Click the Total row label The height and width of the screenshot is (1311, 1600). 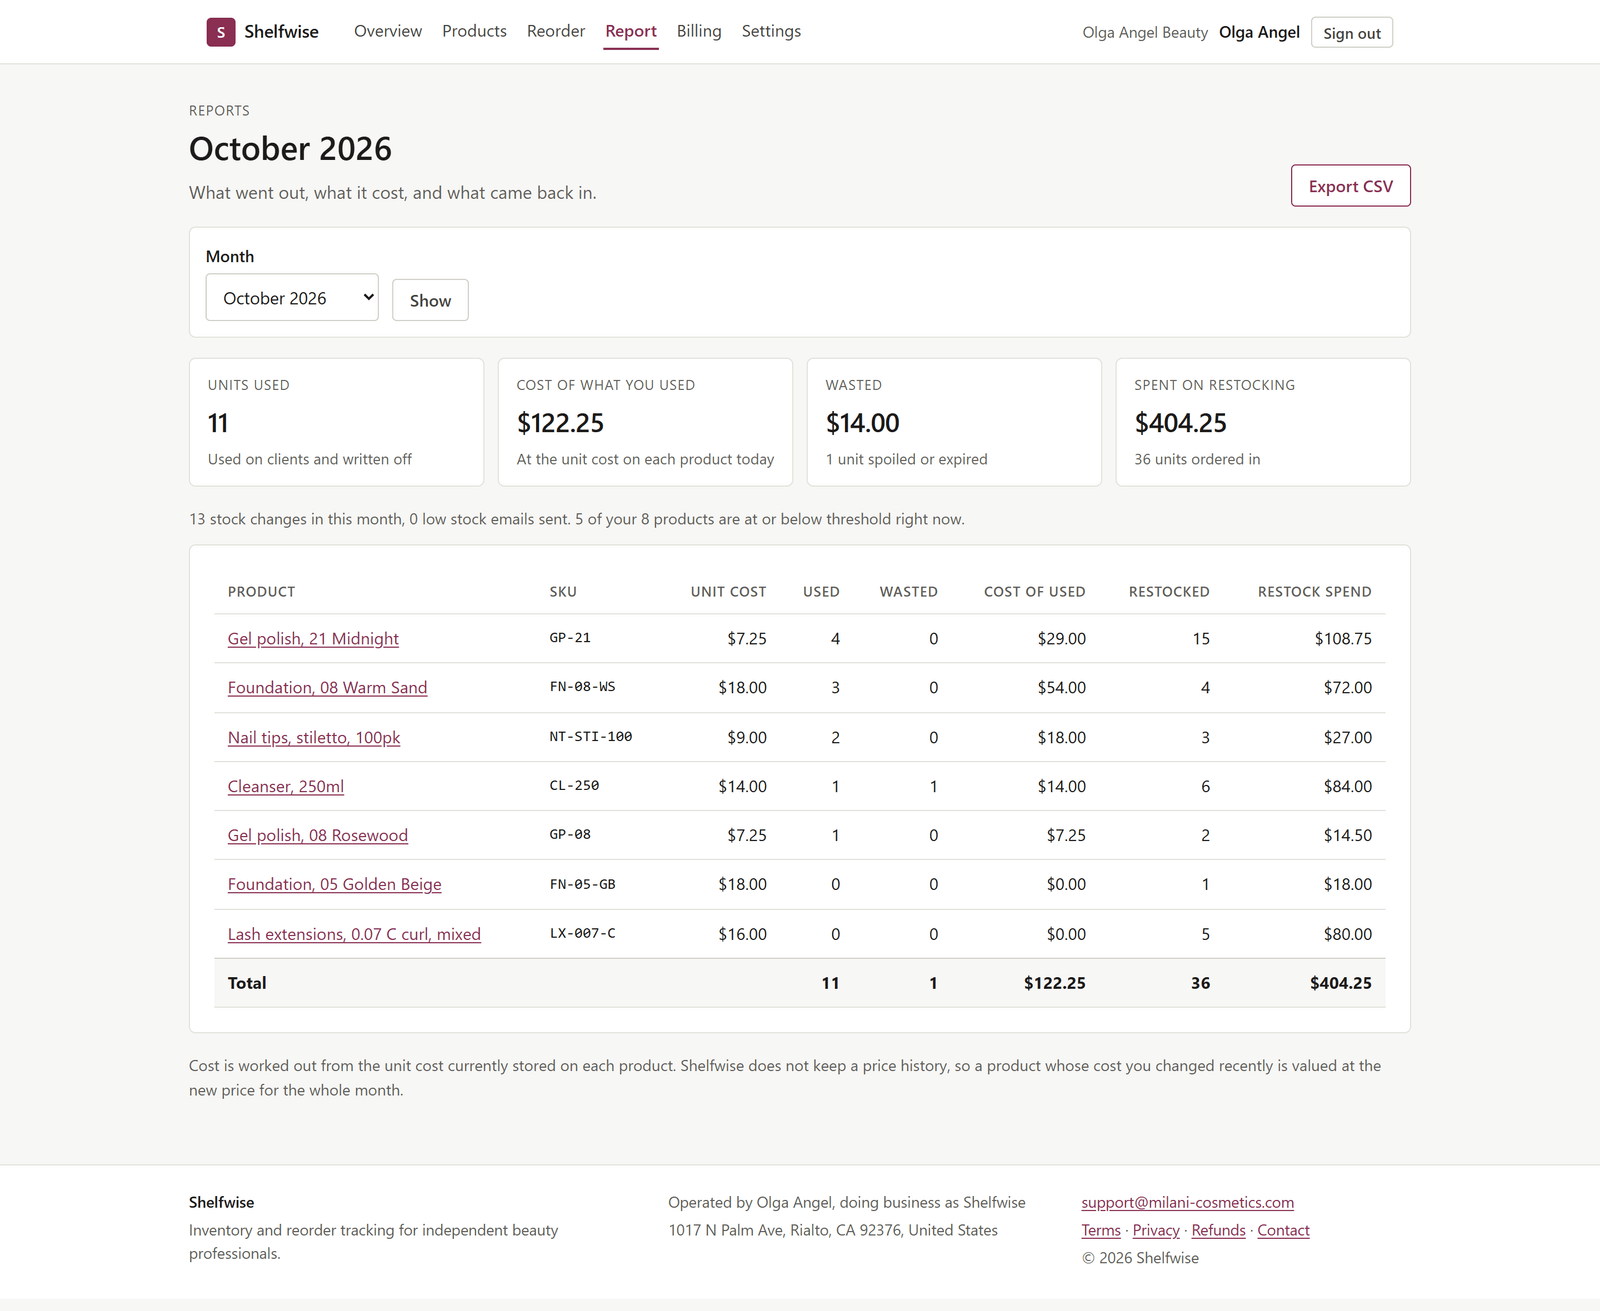click(x=247, y=983)
